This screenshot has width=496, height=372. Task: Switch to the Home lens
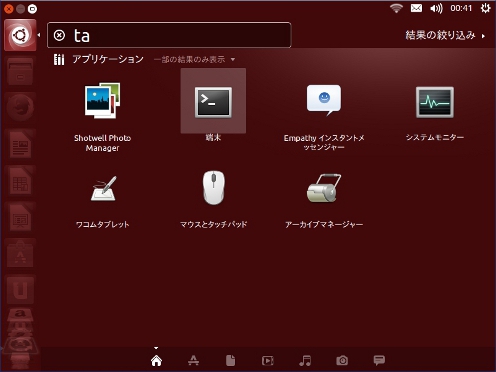click(156, 360)
